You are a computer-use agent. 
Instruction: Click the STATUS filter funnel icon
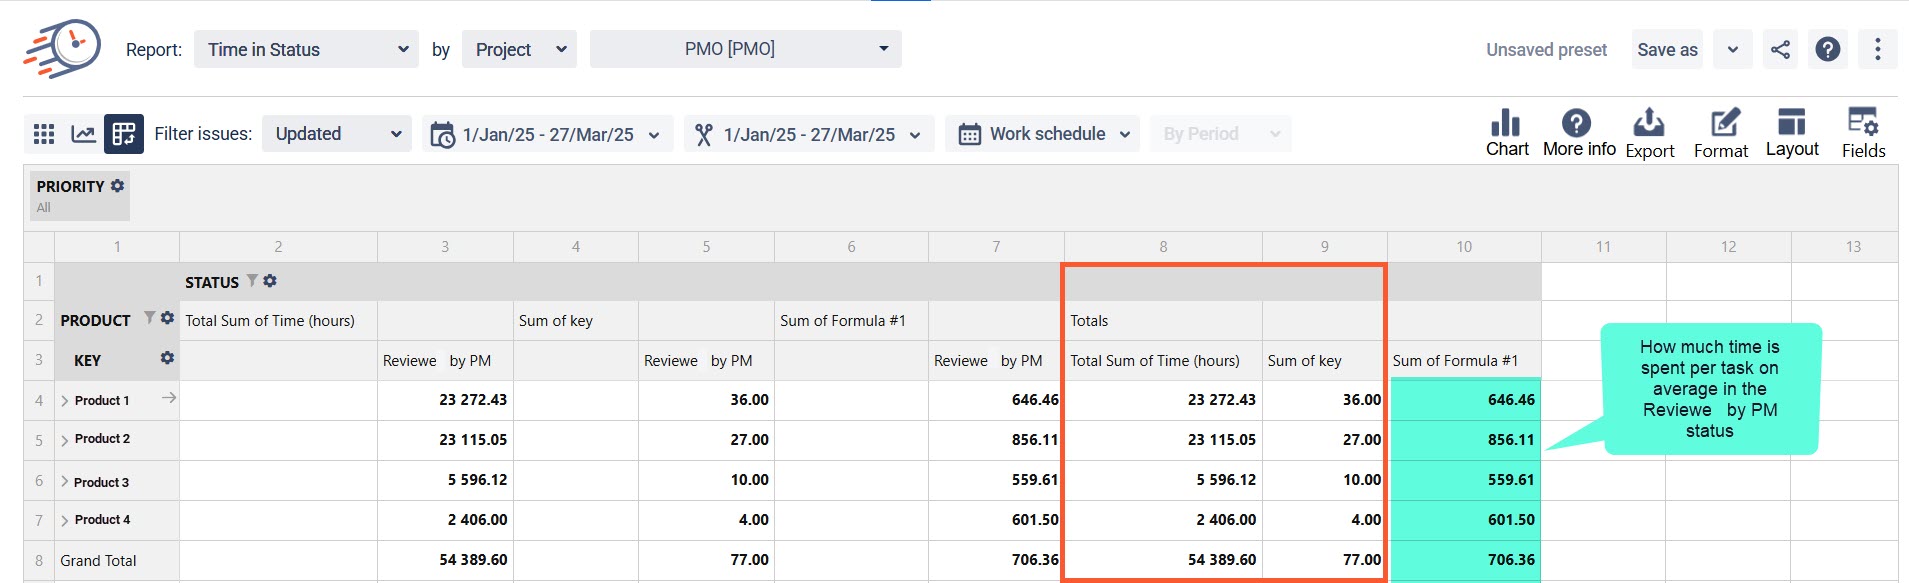[x=252, y=282]
